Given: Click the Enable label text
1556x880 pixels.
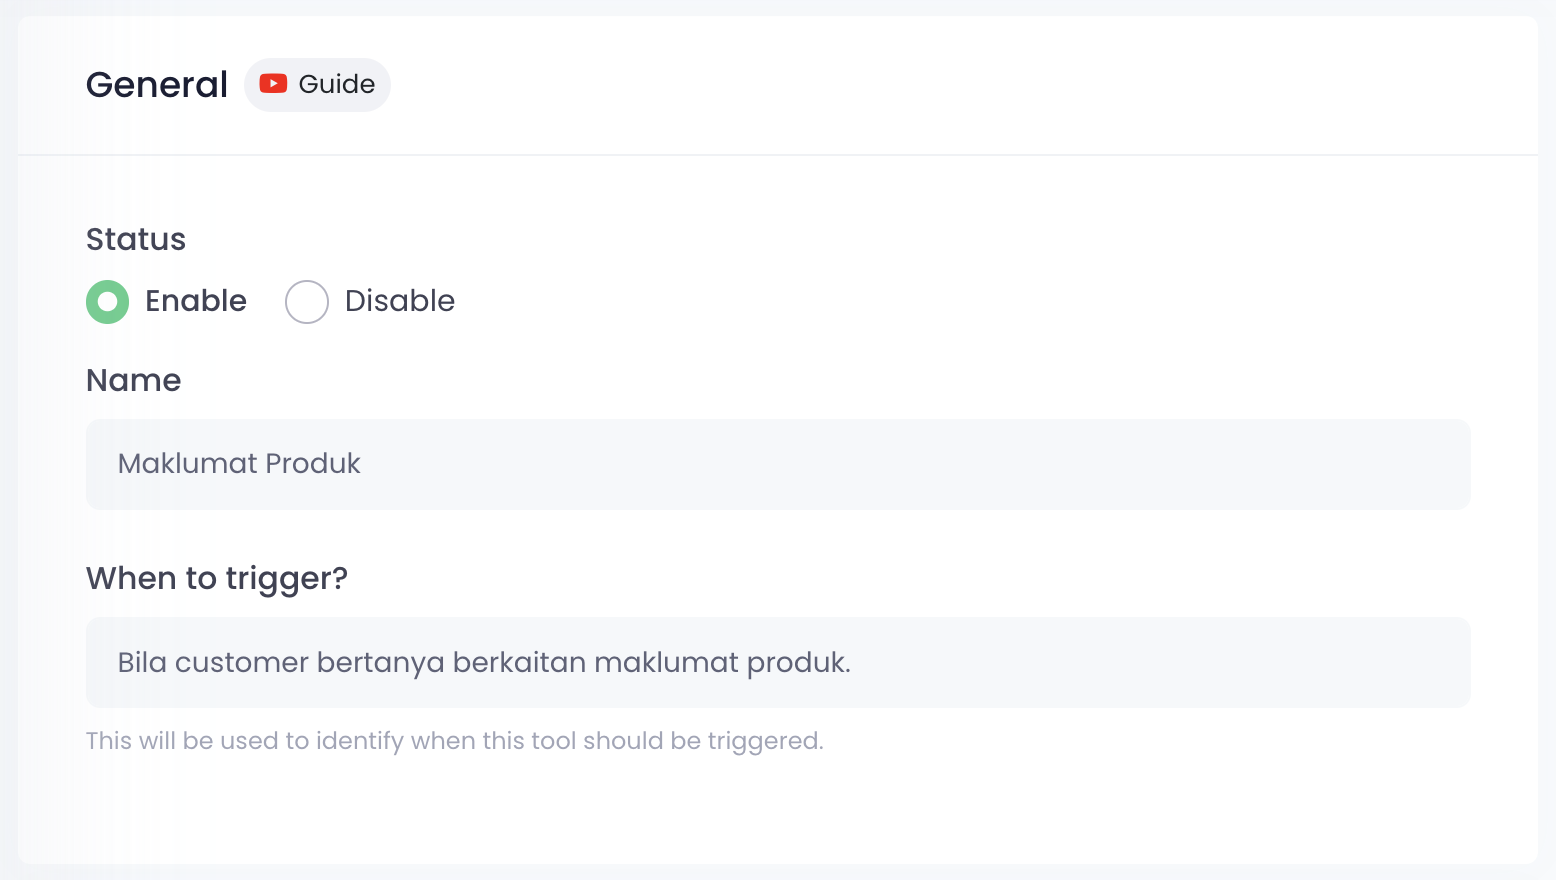Looking at the screenshot, I should 196,301.
